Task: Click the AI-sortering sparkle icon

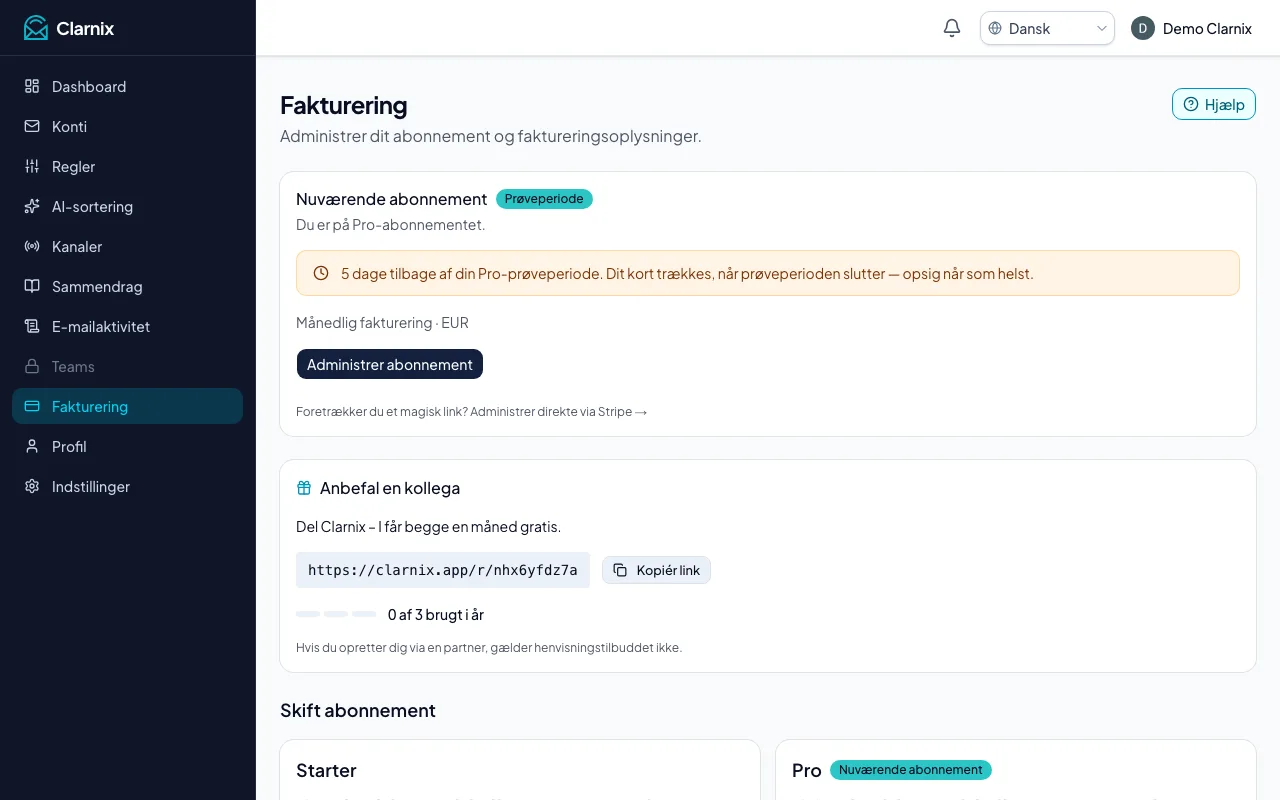Action: 32,206
